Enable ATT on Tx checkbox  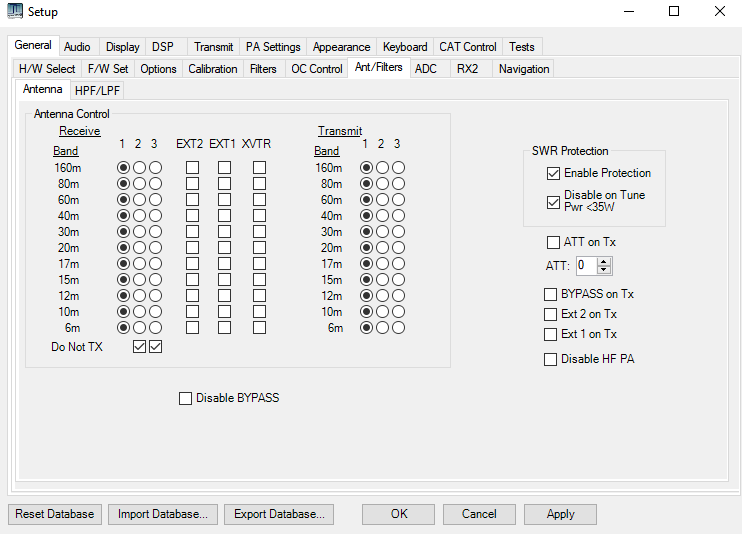(x=581, y=242)
